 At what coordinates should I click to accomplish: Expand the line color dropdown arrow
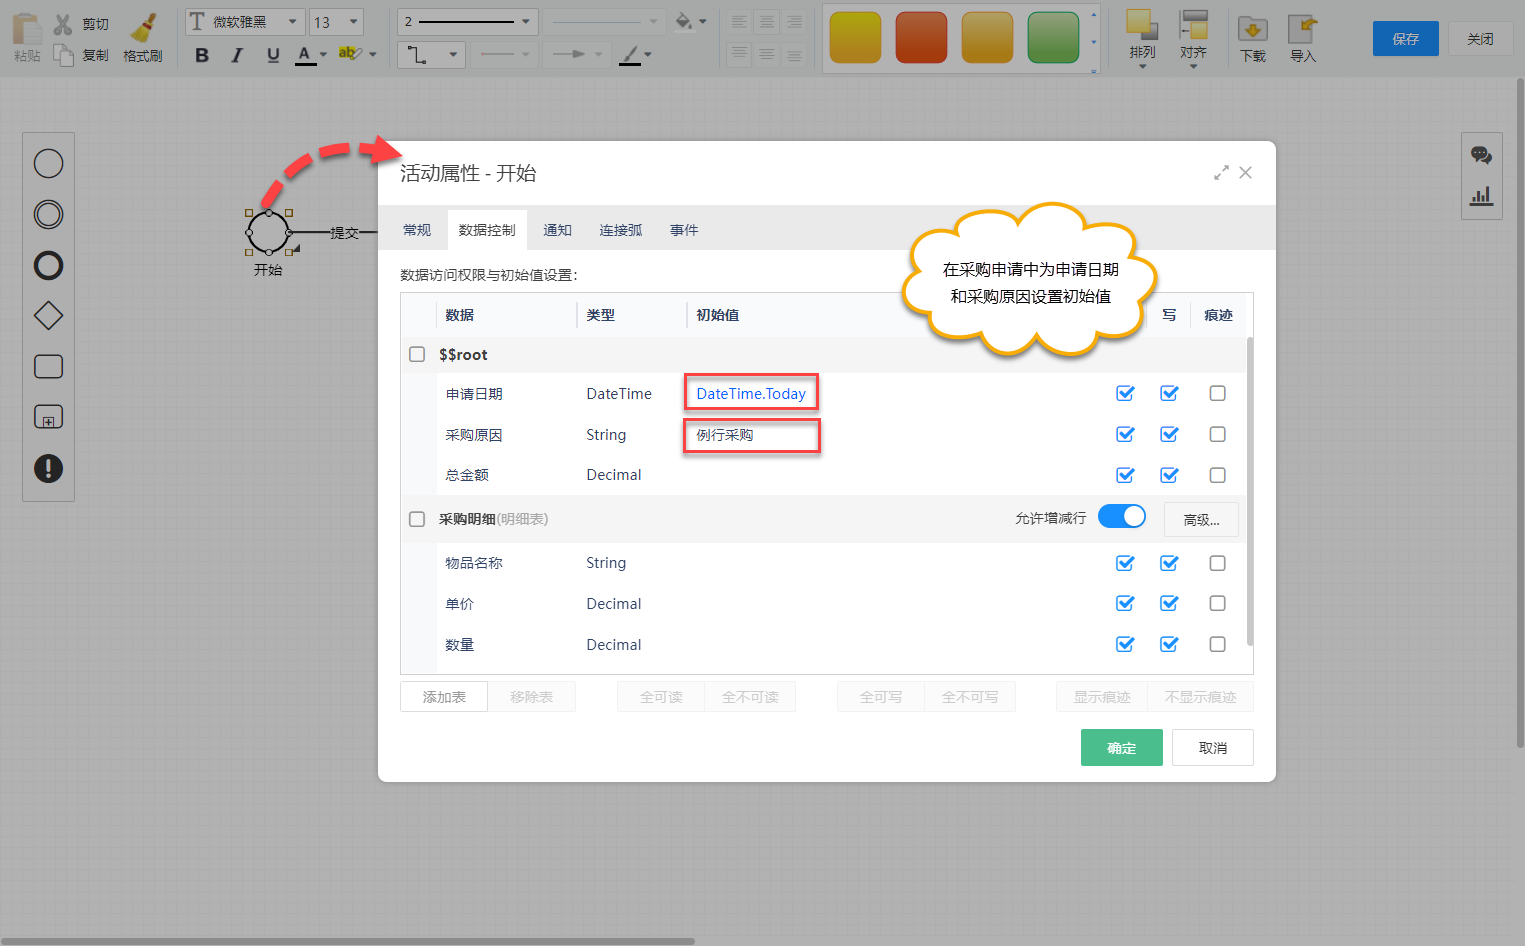pos(648,55)
